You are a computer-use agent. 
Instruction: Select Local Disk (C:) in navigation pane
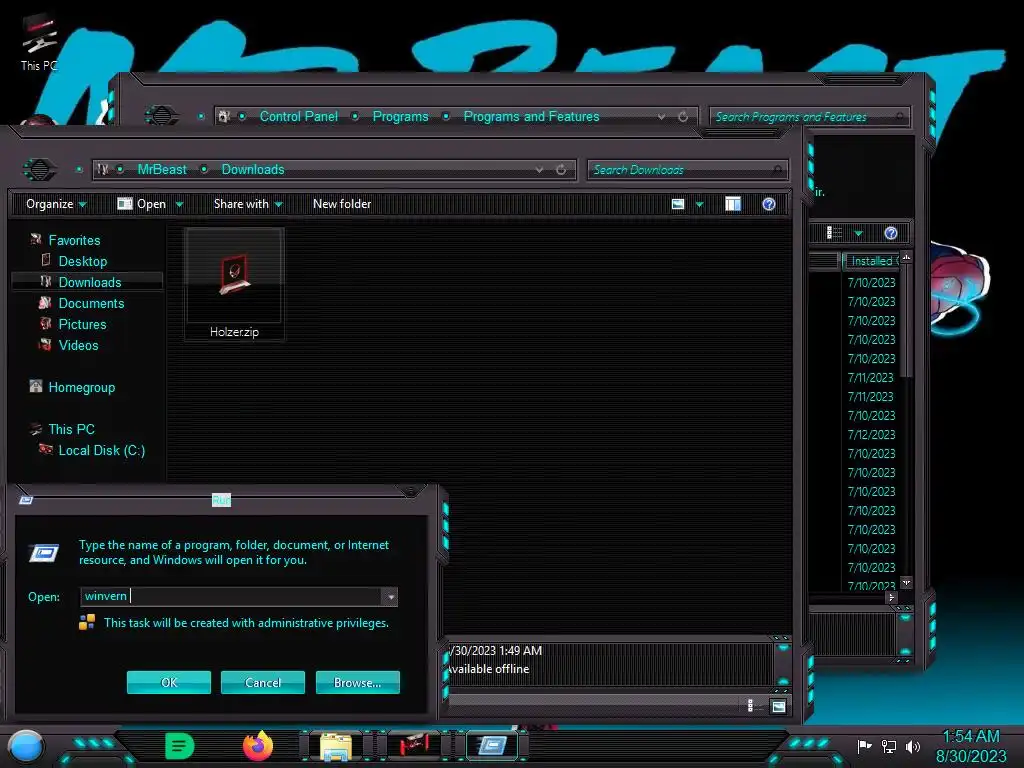point(101,450)
